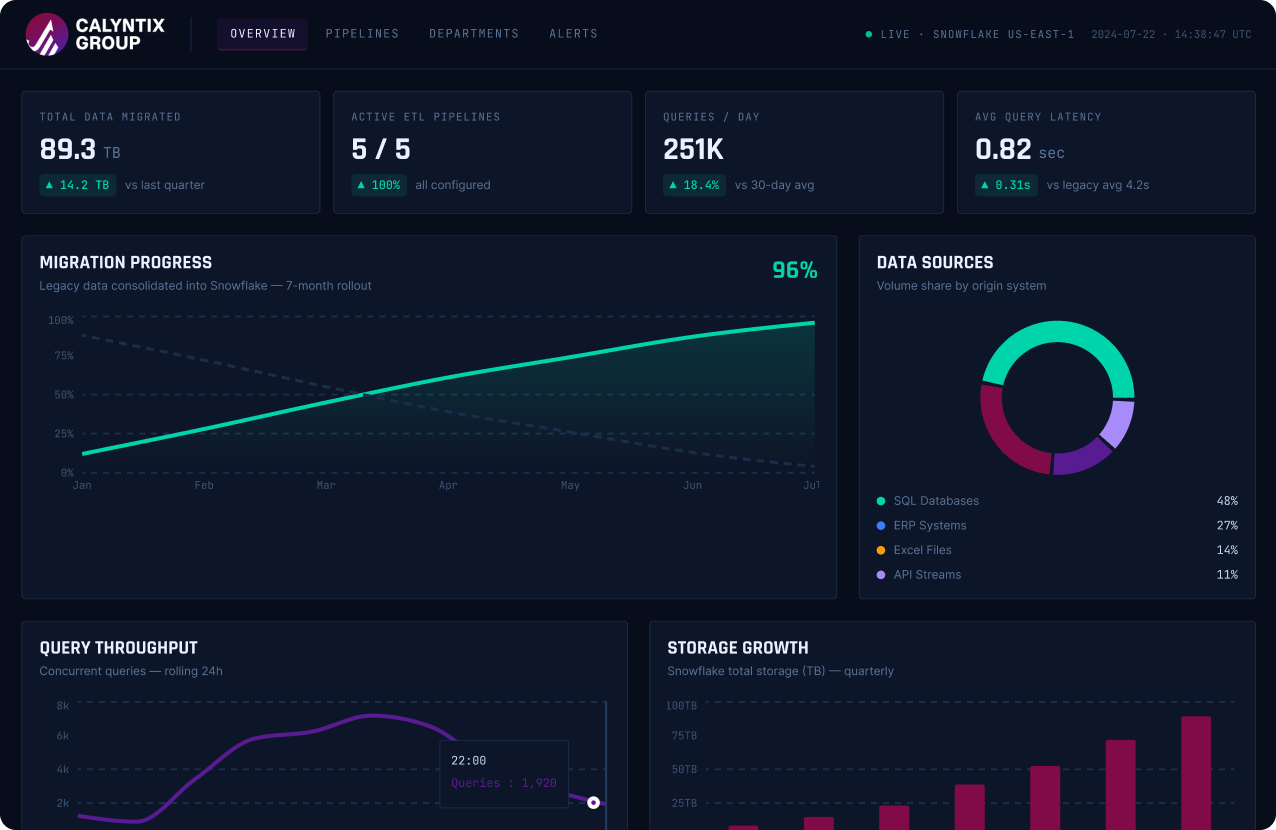Click the Queries : 1,920 tooltip text
The width and height of the screenshot is (1276, 830).
pyautogui.click(x=504, y=783)
